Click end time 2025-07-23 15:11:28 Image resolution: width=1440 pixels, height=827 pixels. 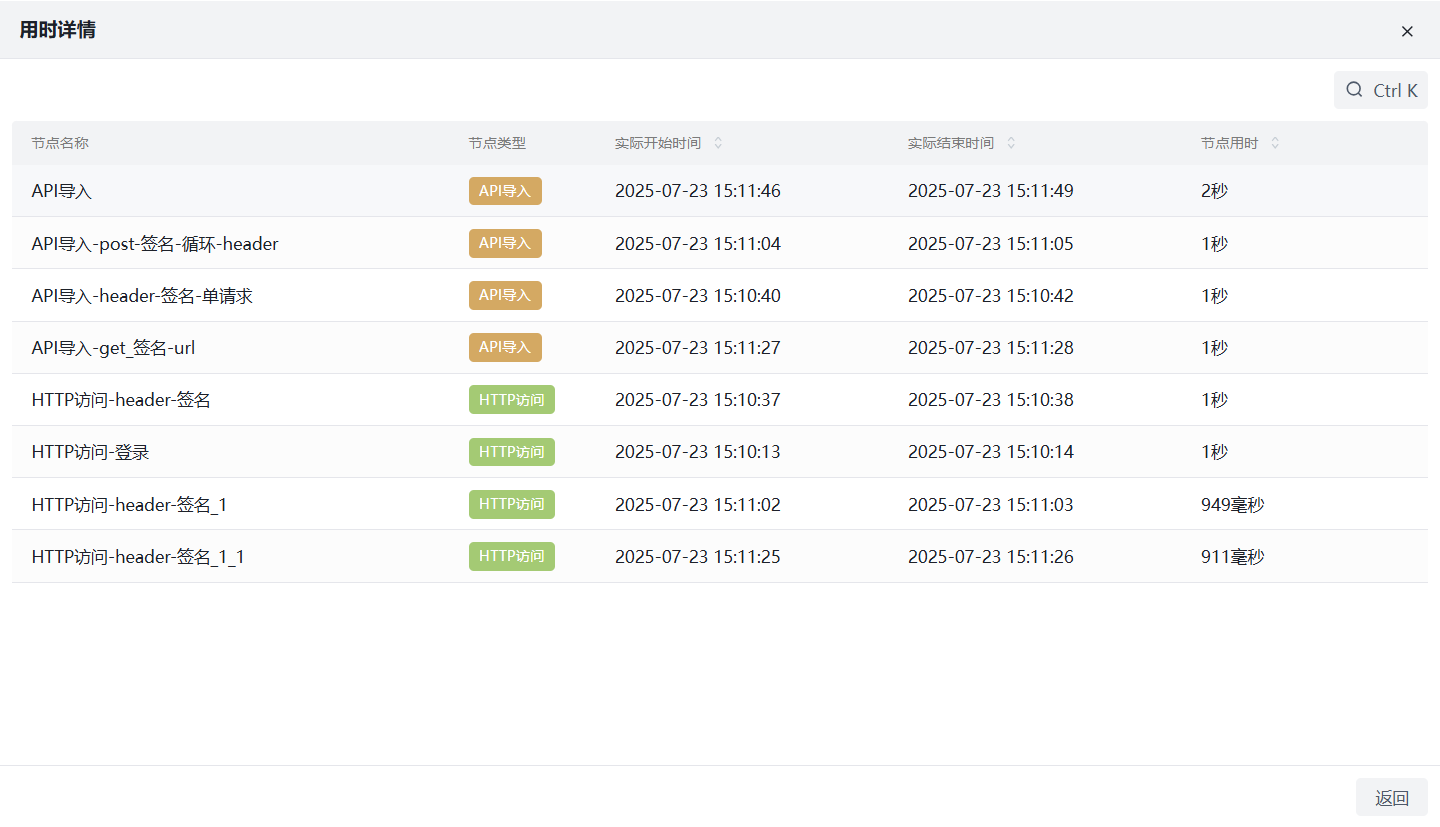[991, 348]
